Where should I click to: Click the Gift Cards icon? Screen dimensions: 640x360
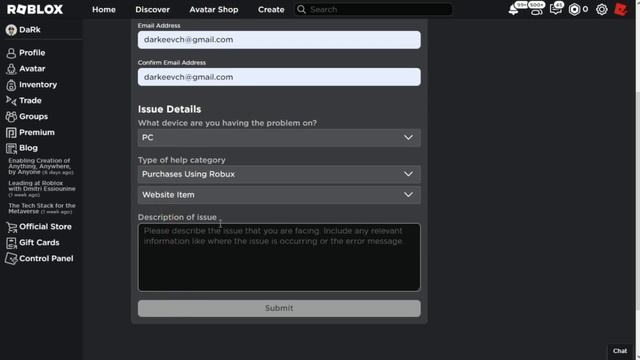click(x=11, y=243)
